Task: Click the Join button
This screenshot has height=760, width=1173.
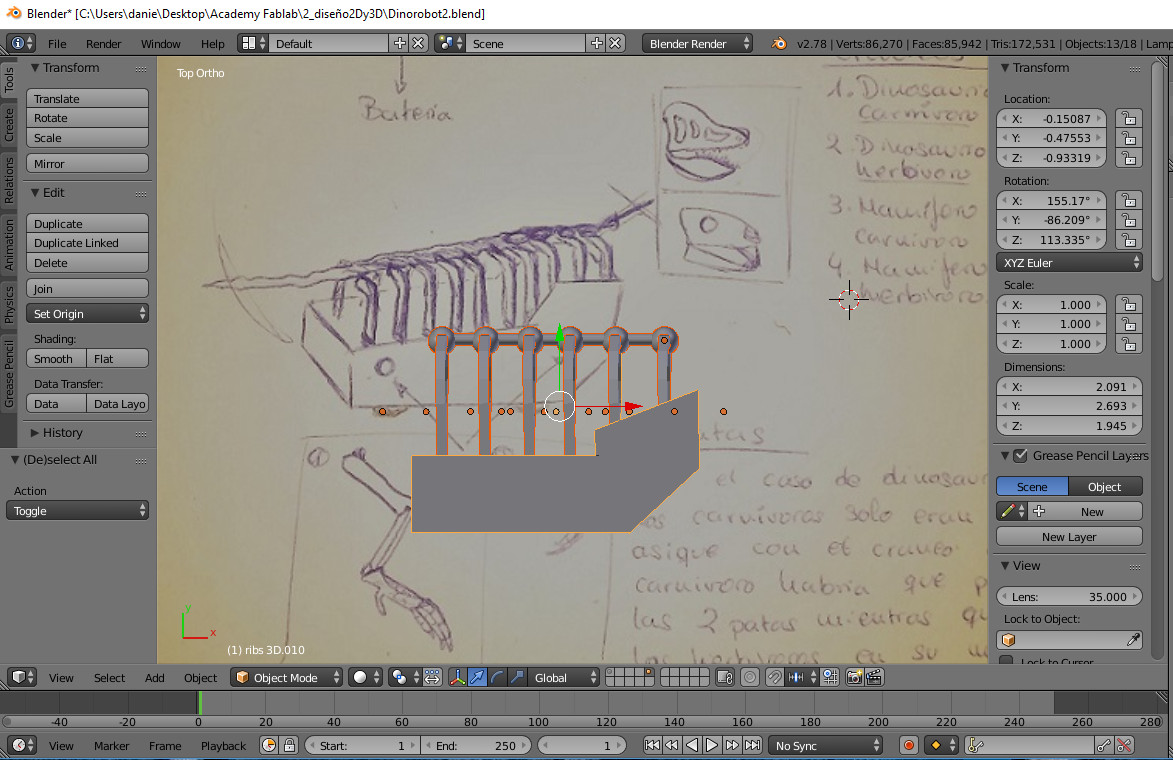Action: click(x=87, y=288)
